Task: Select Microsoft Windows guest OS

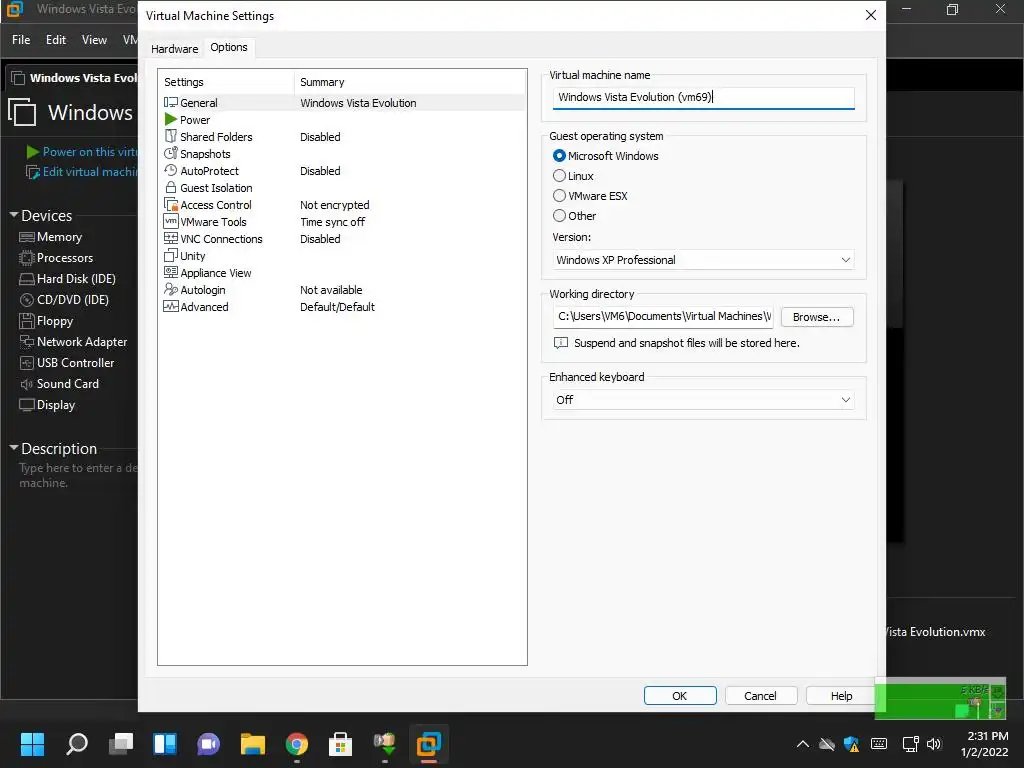Action: click(559, 156)
